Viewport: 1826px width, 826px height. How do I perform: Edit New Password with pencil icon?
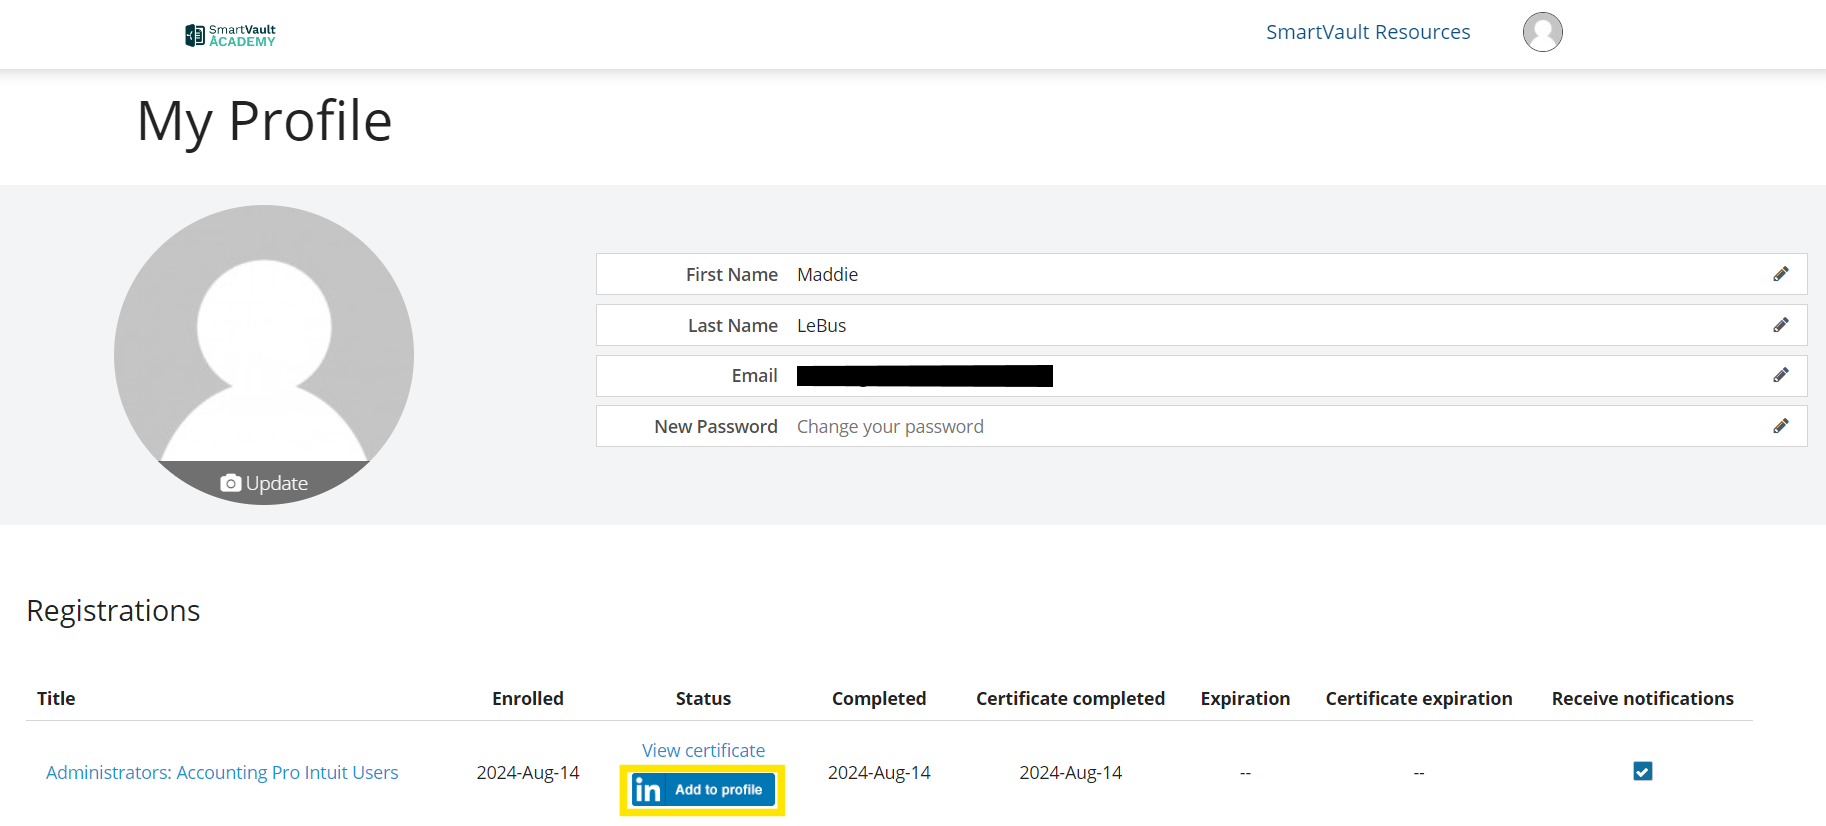tap(1781, 426)
